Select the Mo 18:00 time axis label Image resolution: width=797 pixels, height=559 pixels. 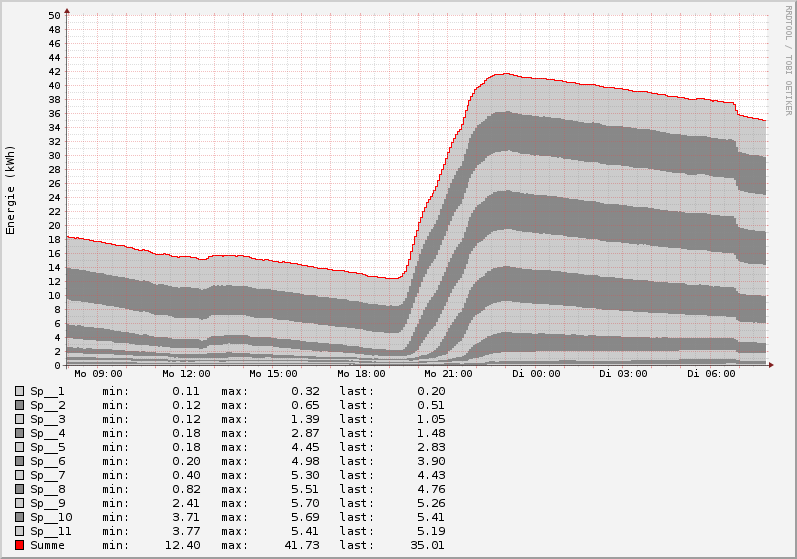pos(359,374)
